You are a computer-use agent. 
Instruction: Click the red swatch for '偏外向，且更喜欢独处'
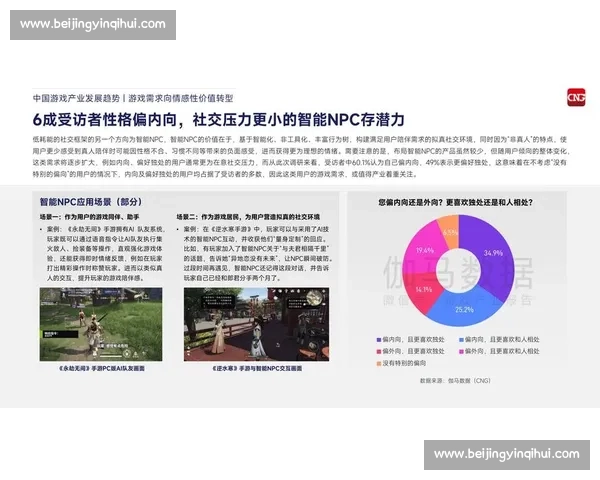379,351
